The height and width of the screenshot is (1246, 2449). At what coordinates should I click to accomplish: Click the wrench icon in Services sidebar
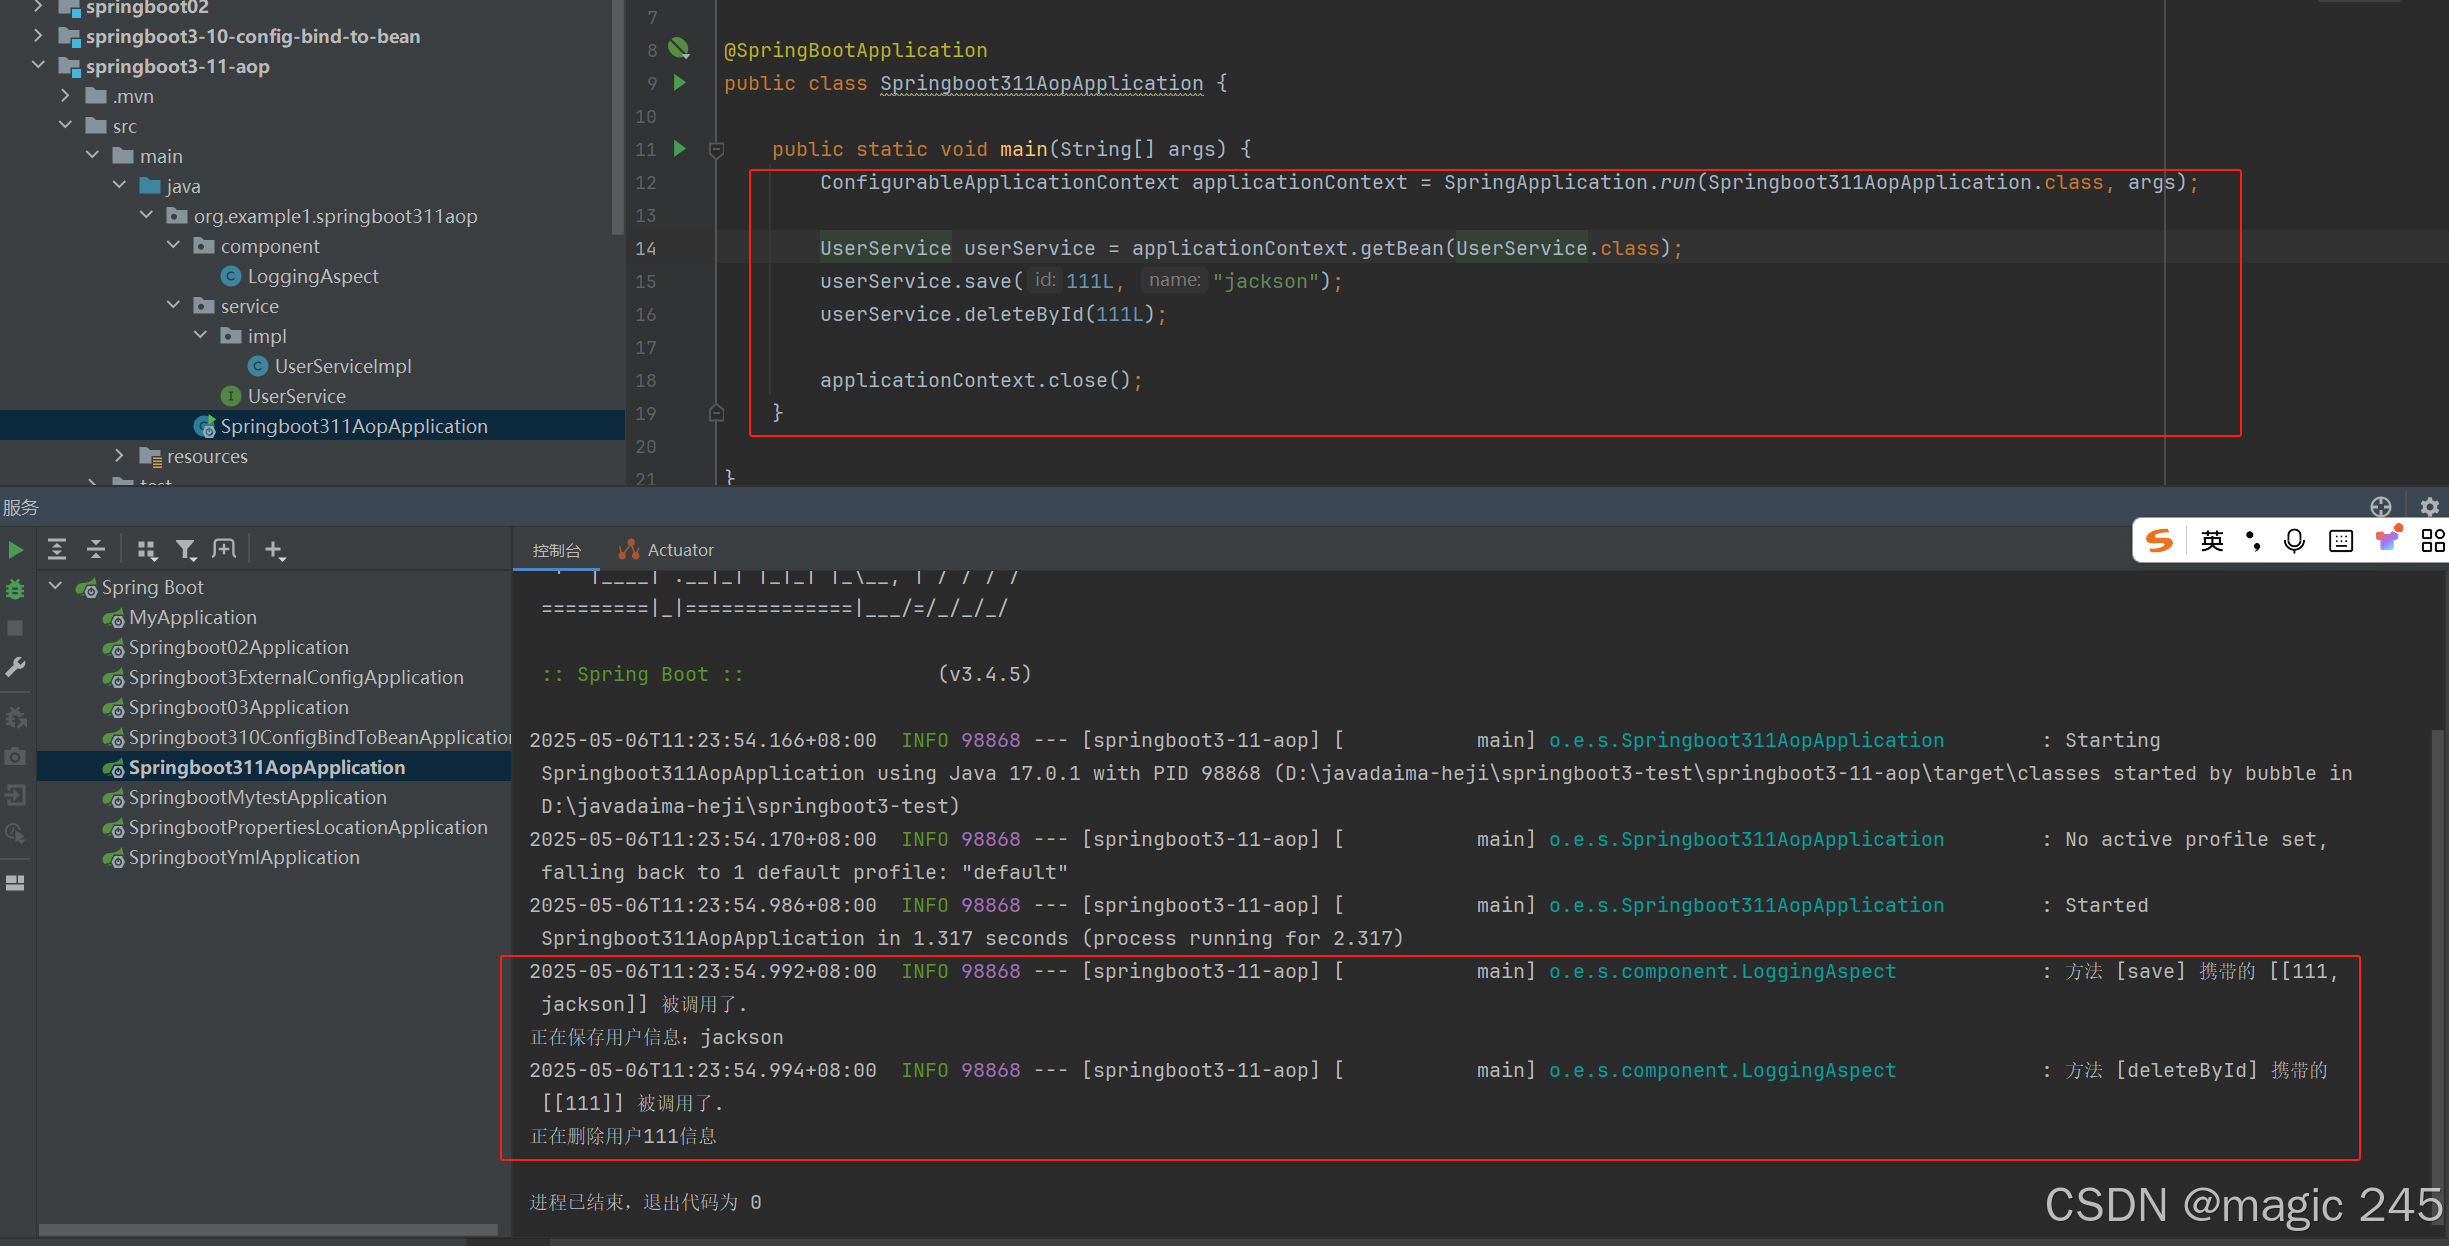coord(15,667)
